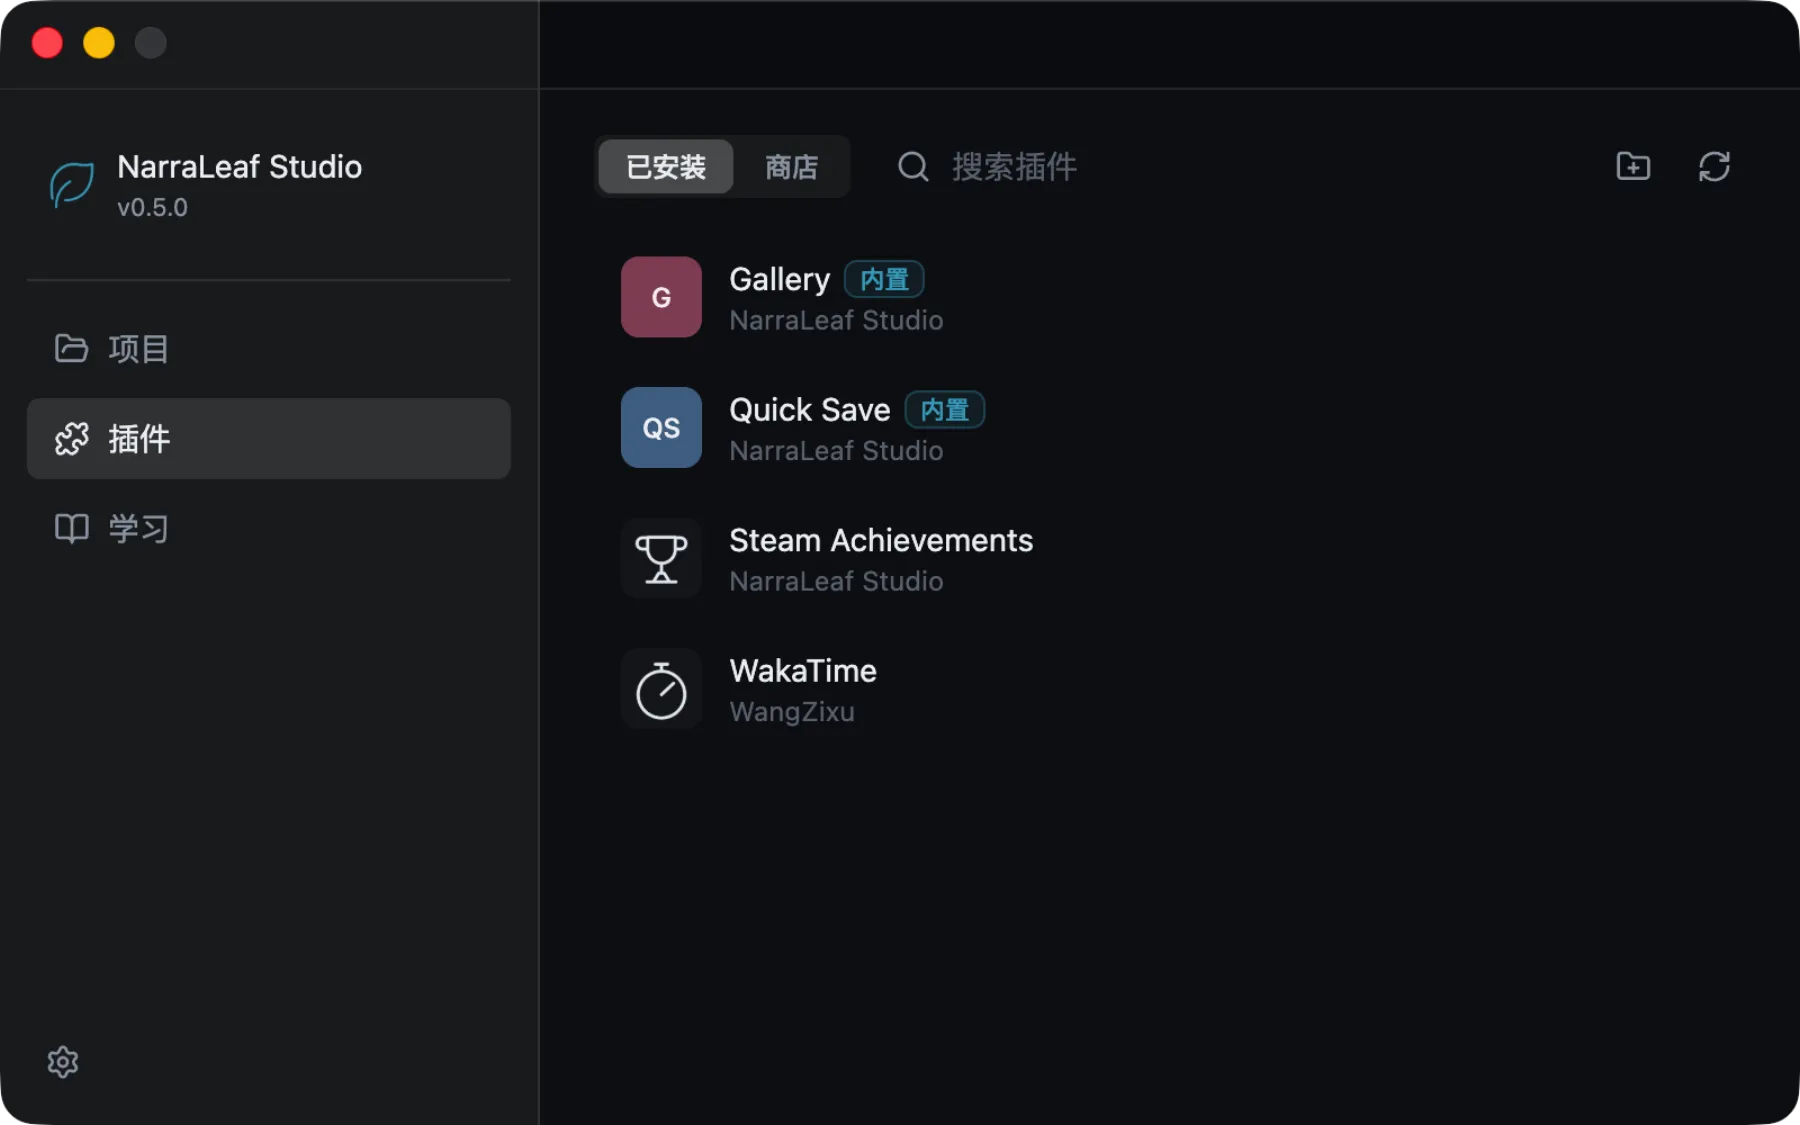Screen dimensions: 1800x1125
Task: Click the puzzle-piece plugins icon
Action: point(71,438)
